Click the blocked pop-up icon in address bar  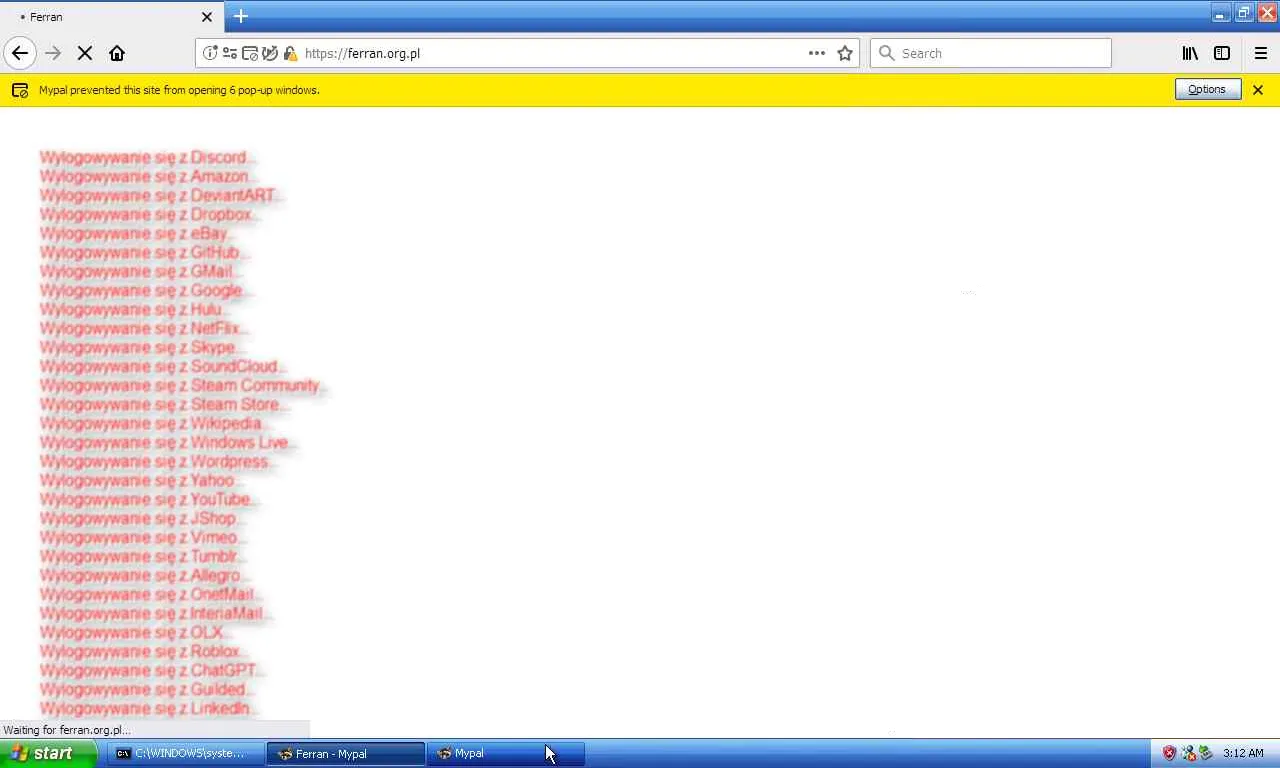[x=250, y=53]
